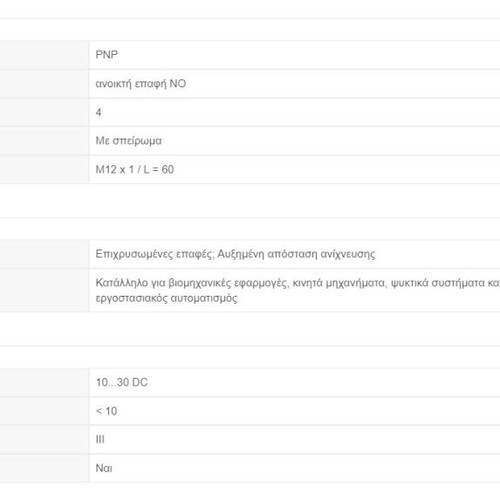
Task: Click the '< 10' value cell
Action: (294, 411)
